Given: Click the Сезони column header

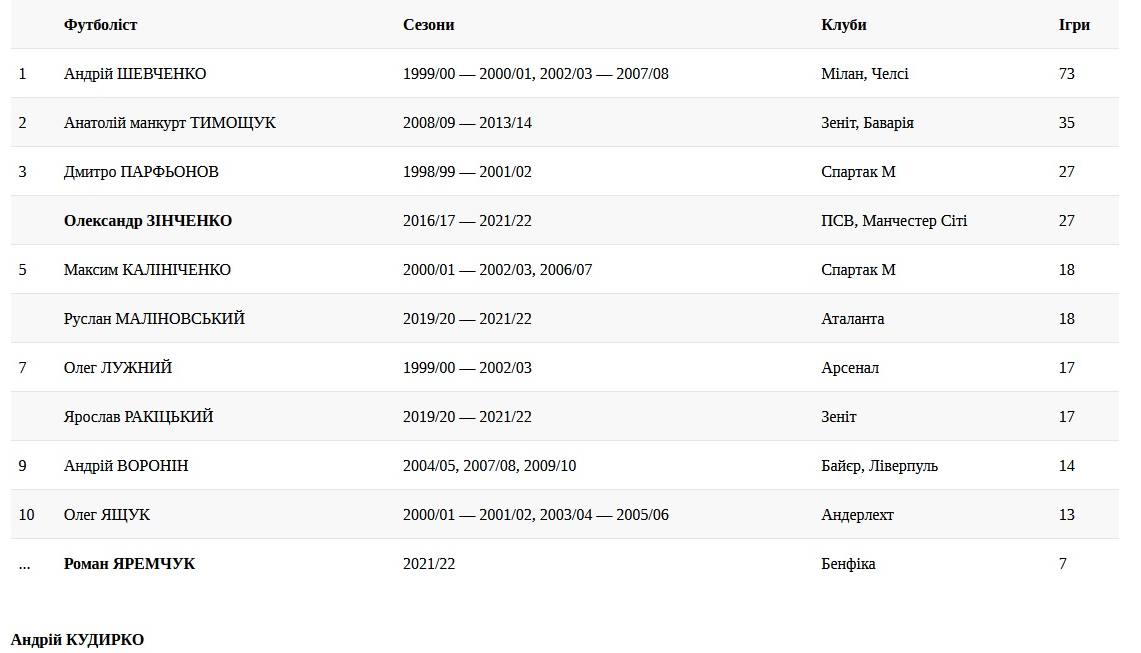Looking at the screenshot, I should tap(428, 25).
